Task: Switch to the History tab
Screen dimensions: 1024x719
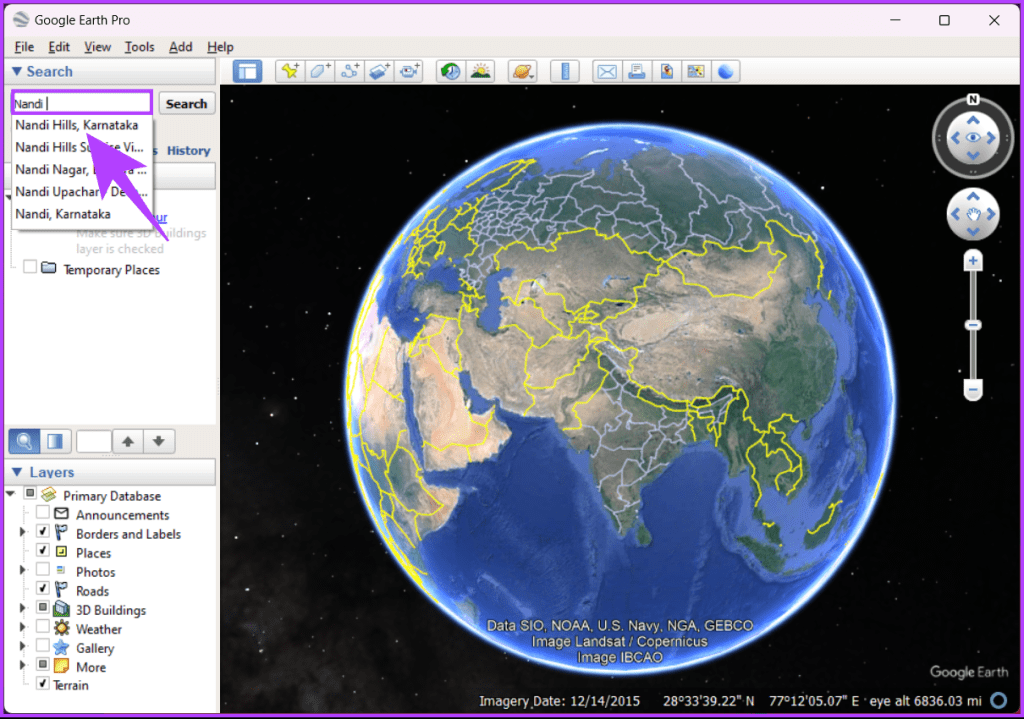Action: tap(189, 150)
